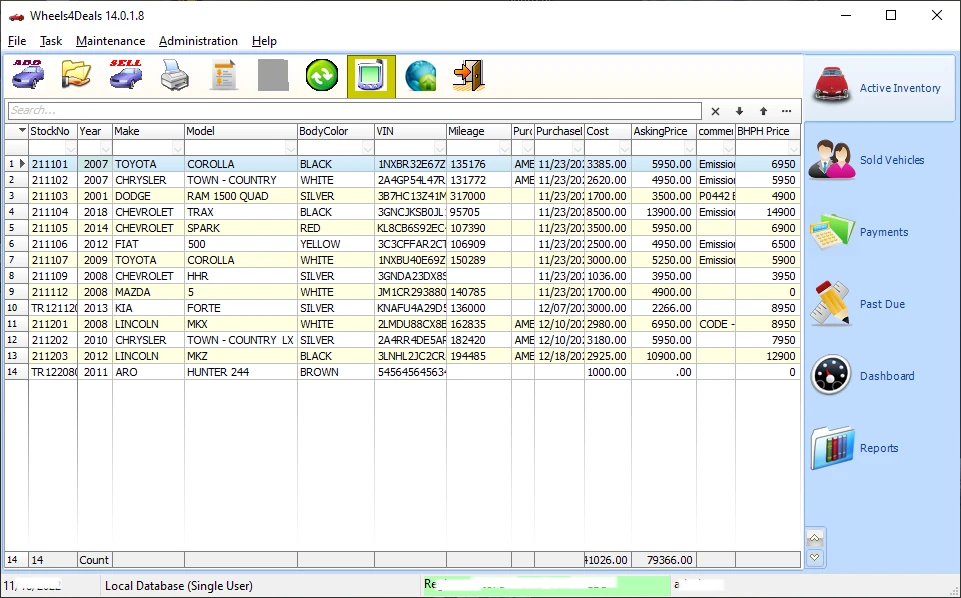Select the YELLOW body color cell
This screenshot has width=961, height=598.
click(336, 244)
